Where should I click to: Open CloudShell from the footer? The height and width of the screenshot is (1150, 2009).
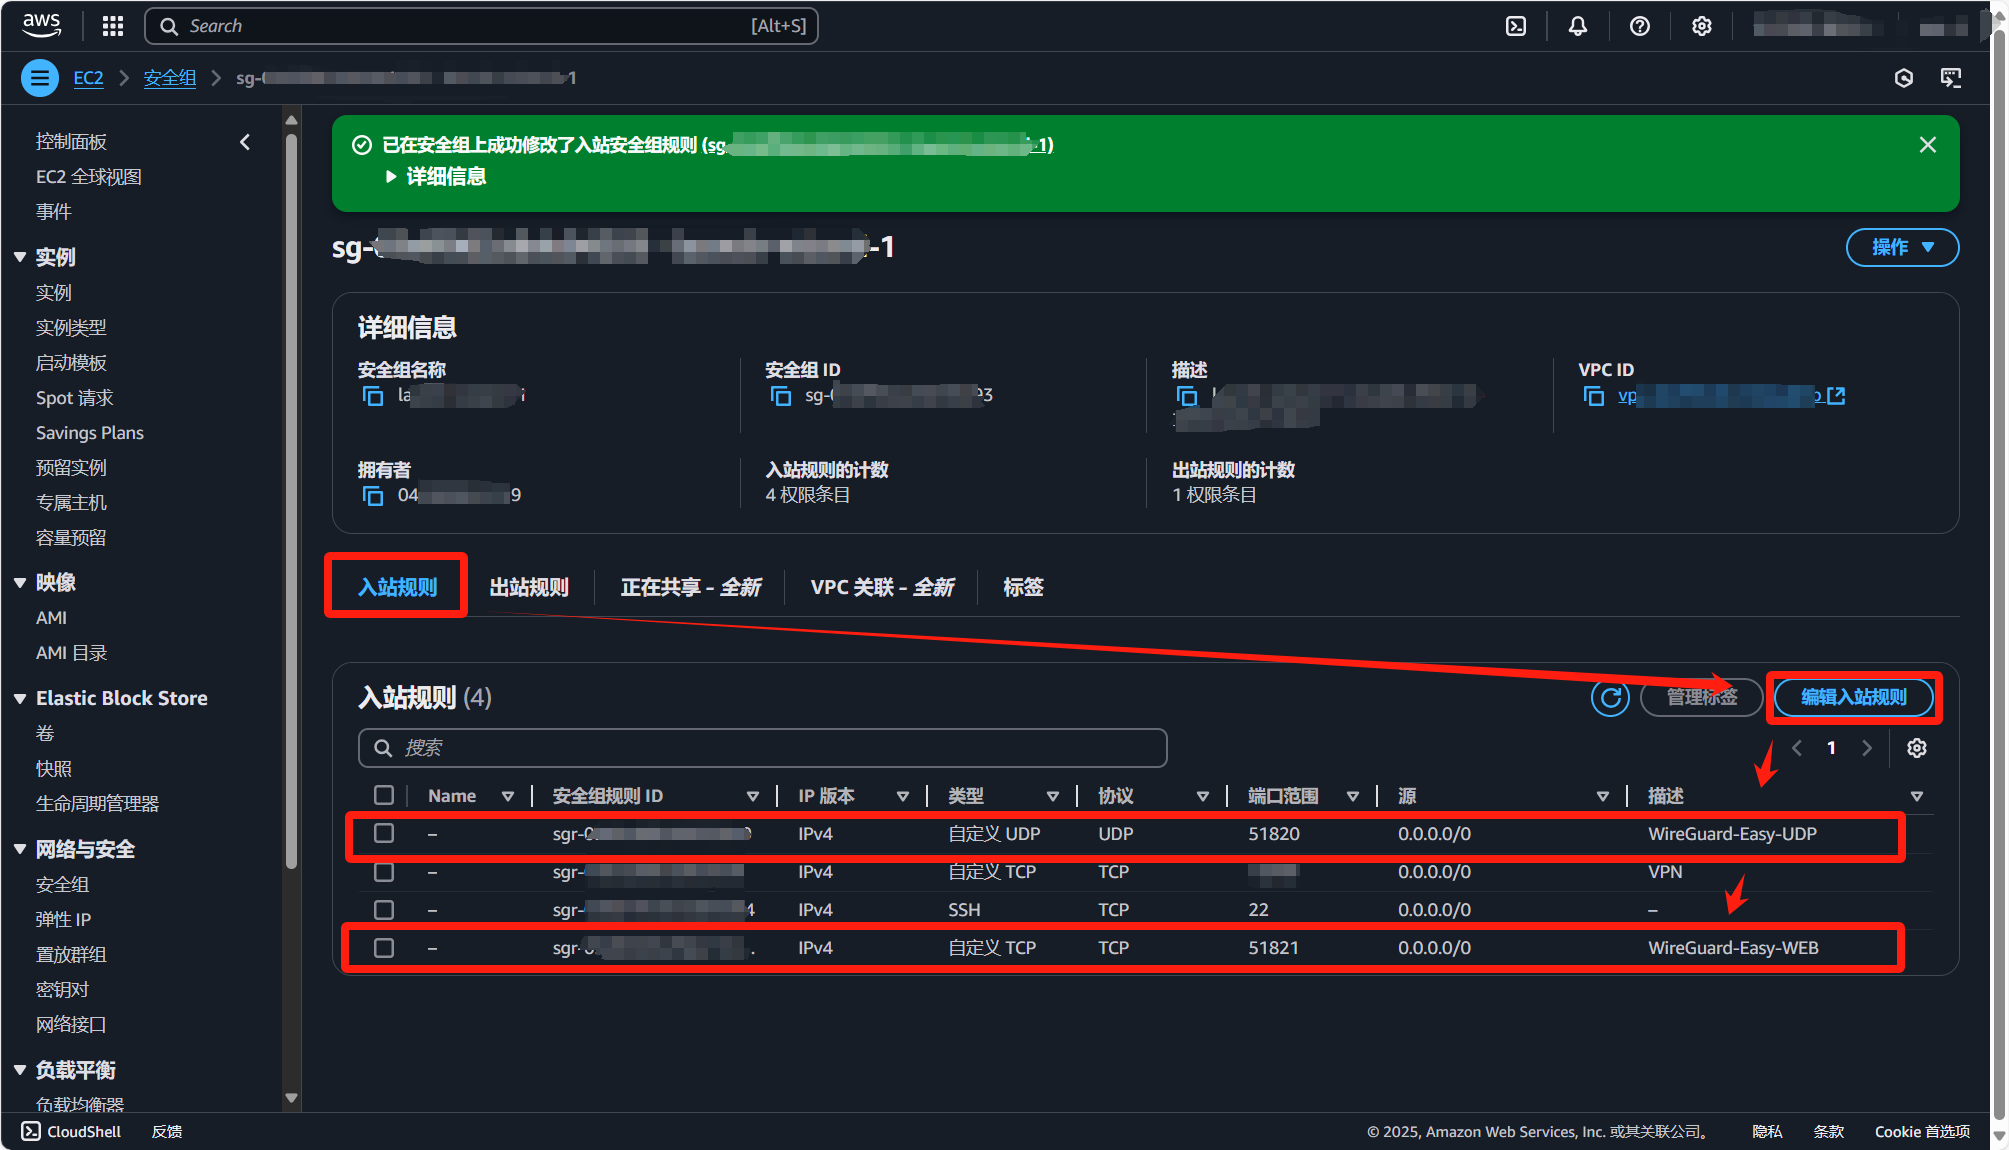click(71, 1131)
